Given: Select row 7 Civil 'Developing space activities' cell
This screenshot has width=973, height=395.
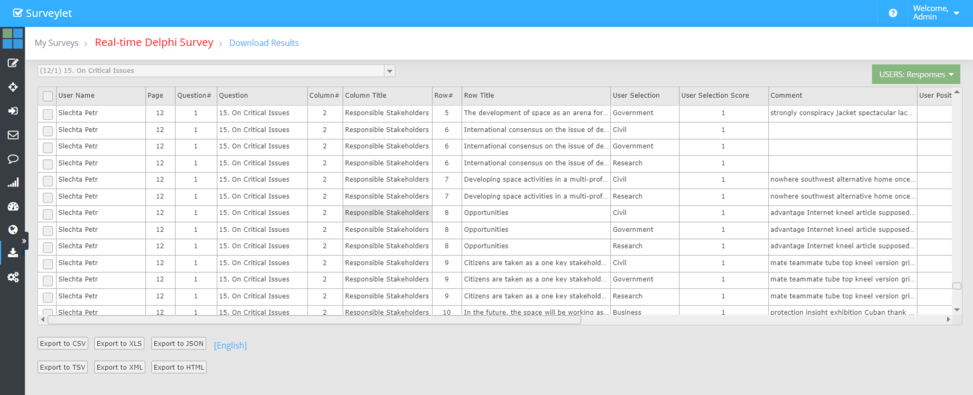Looking at the screenshot, I should coord(536,180).
